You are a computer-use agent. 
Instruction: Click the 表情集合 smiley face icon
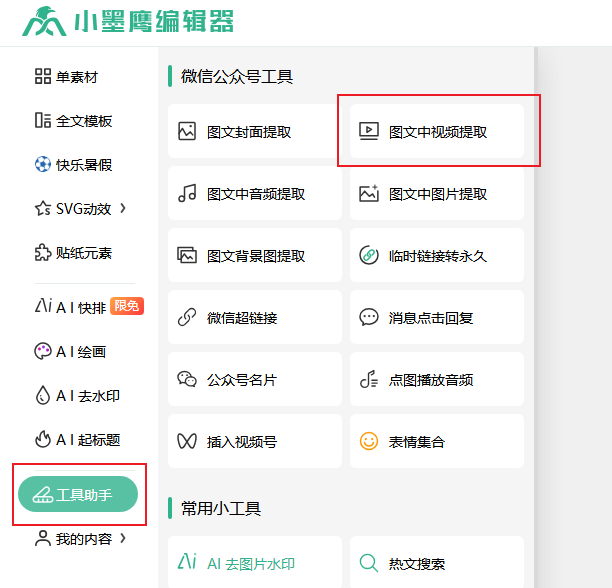coord(369,441)
